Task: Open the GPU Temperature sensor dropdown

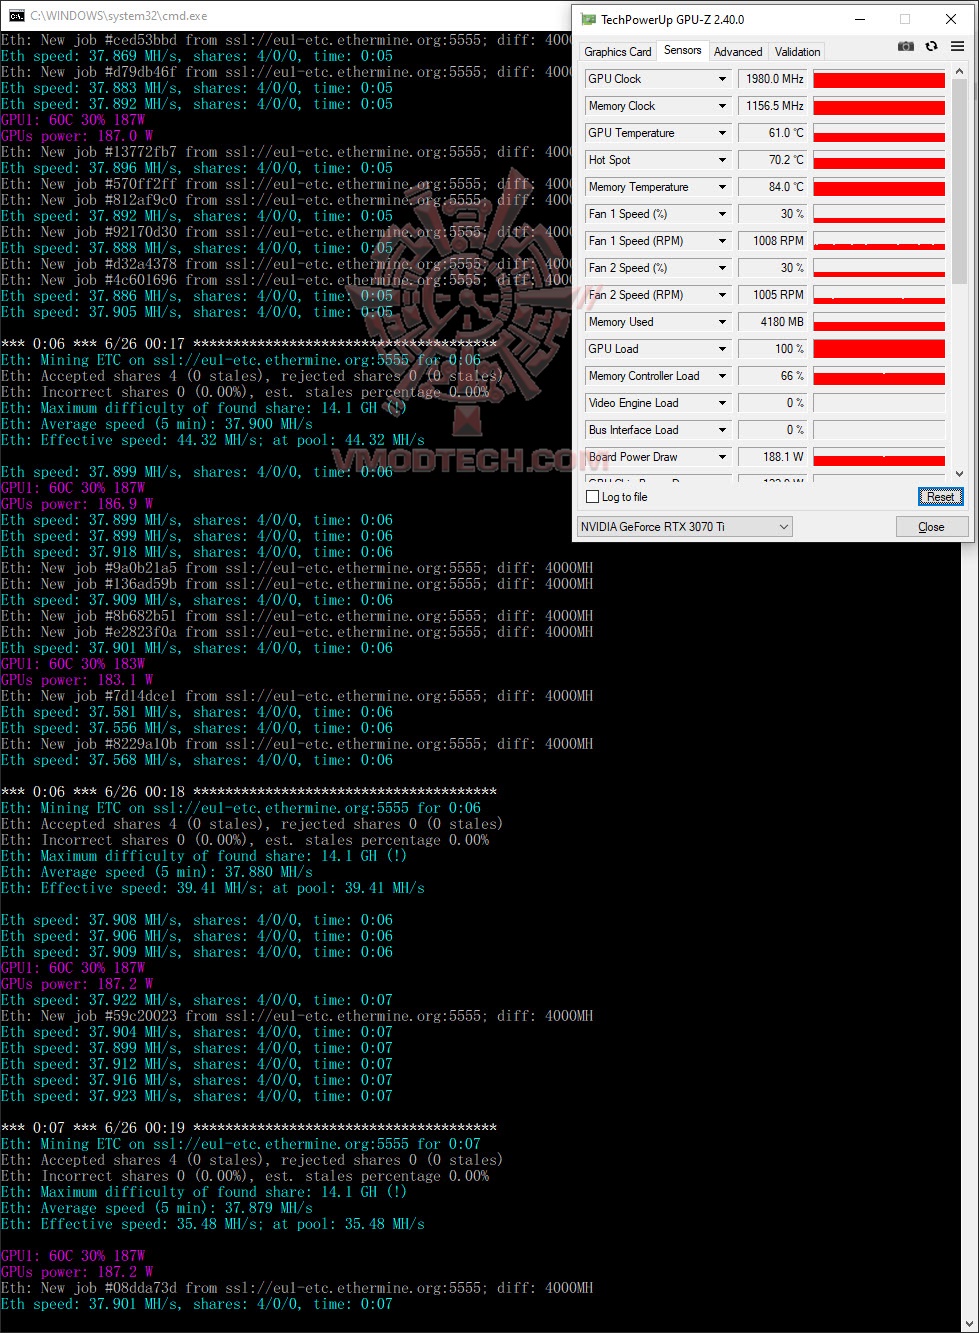Action: [x=722, y=133]
